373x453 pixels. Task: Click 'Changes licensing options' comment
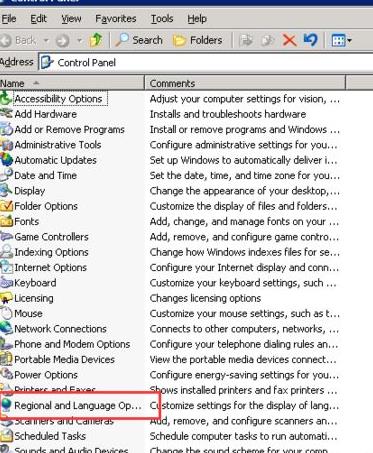click(205, 298)
